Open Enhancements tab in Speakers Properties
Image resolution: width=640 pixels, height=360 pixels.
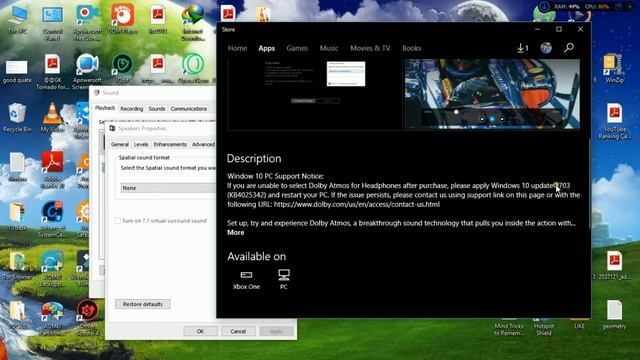pos(170,144)
